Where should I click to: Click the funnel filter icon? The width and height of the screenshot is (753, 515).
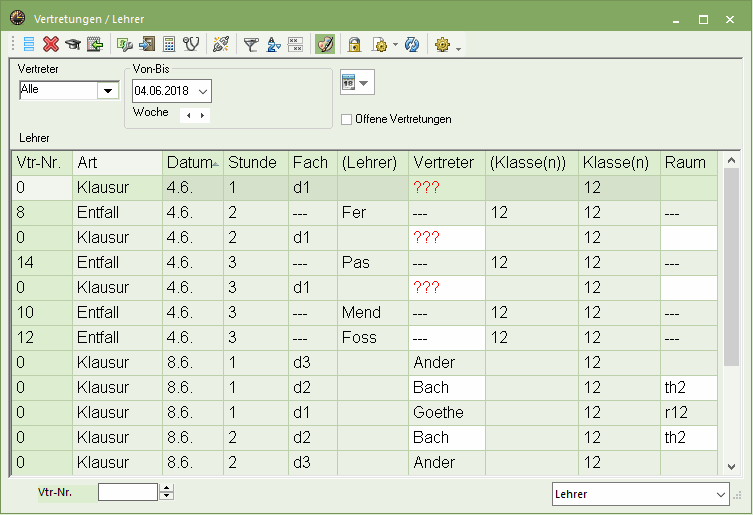(251, 45)
